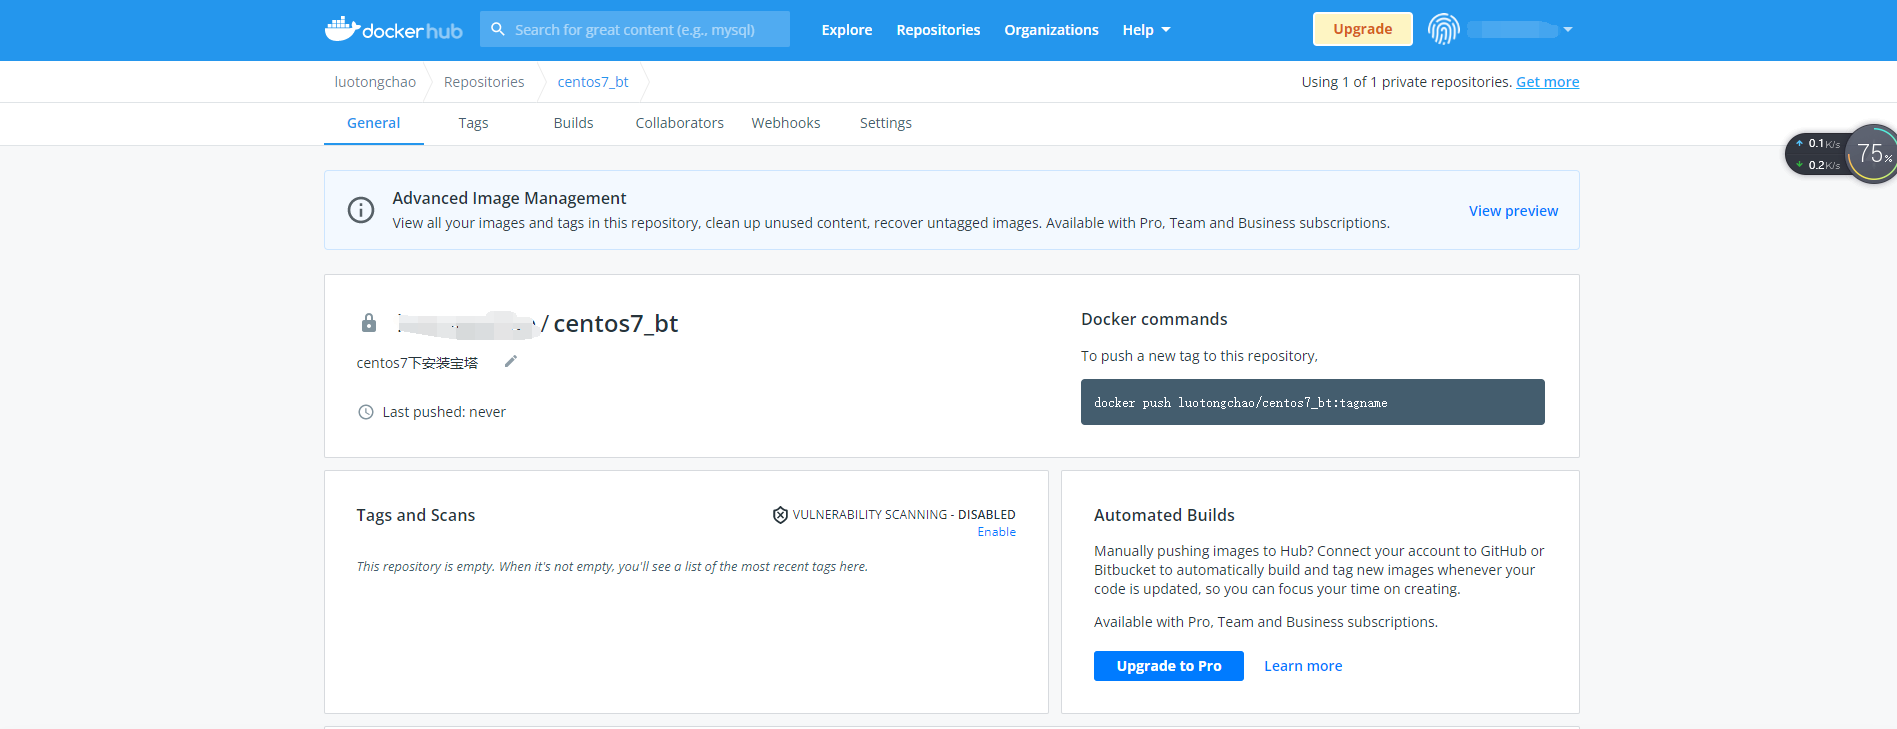Click the Upgrade to Pro button
Viewport: 1897px width, 729px height.
coord(1169,666)
